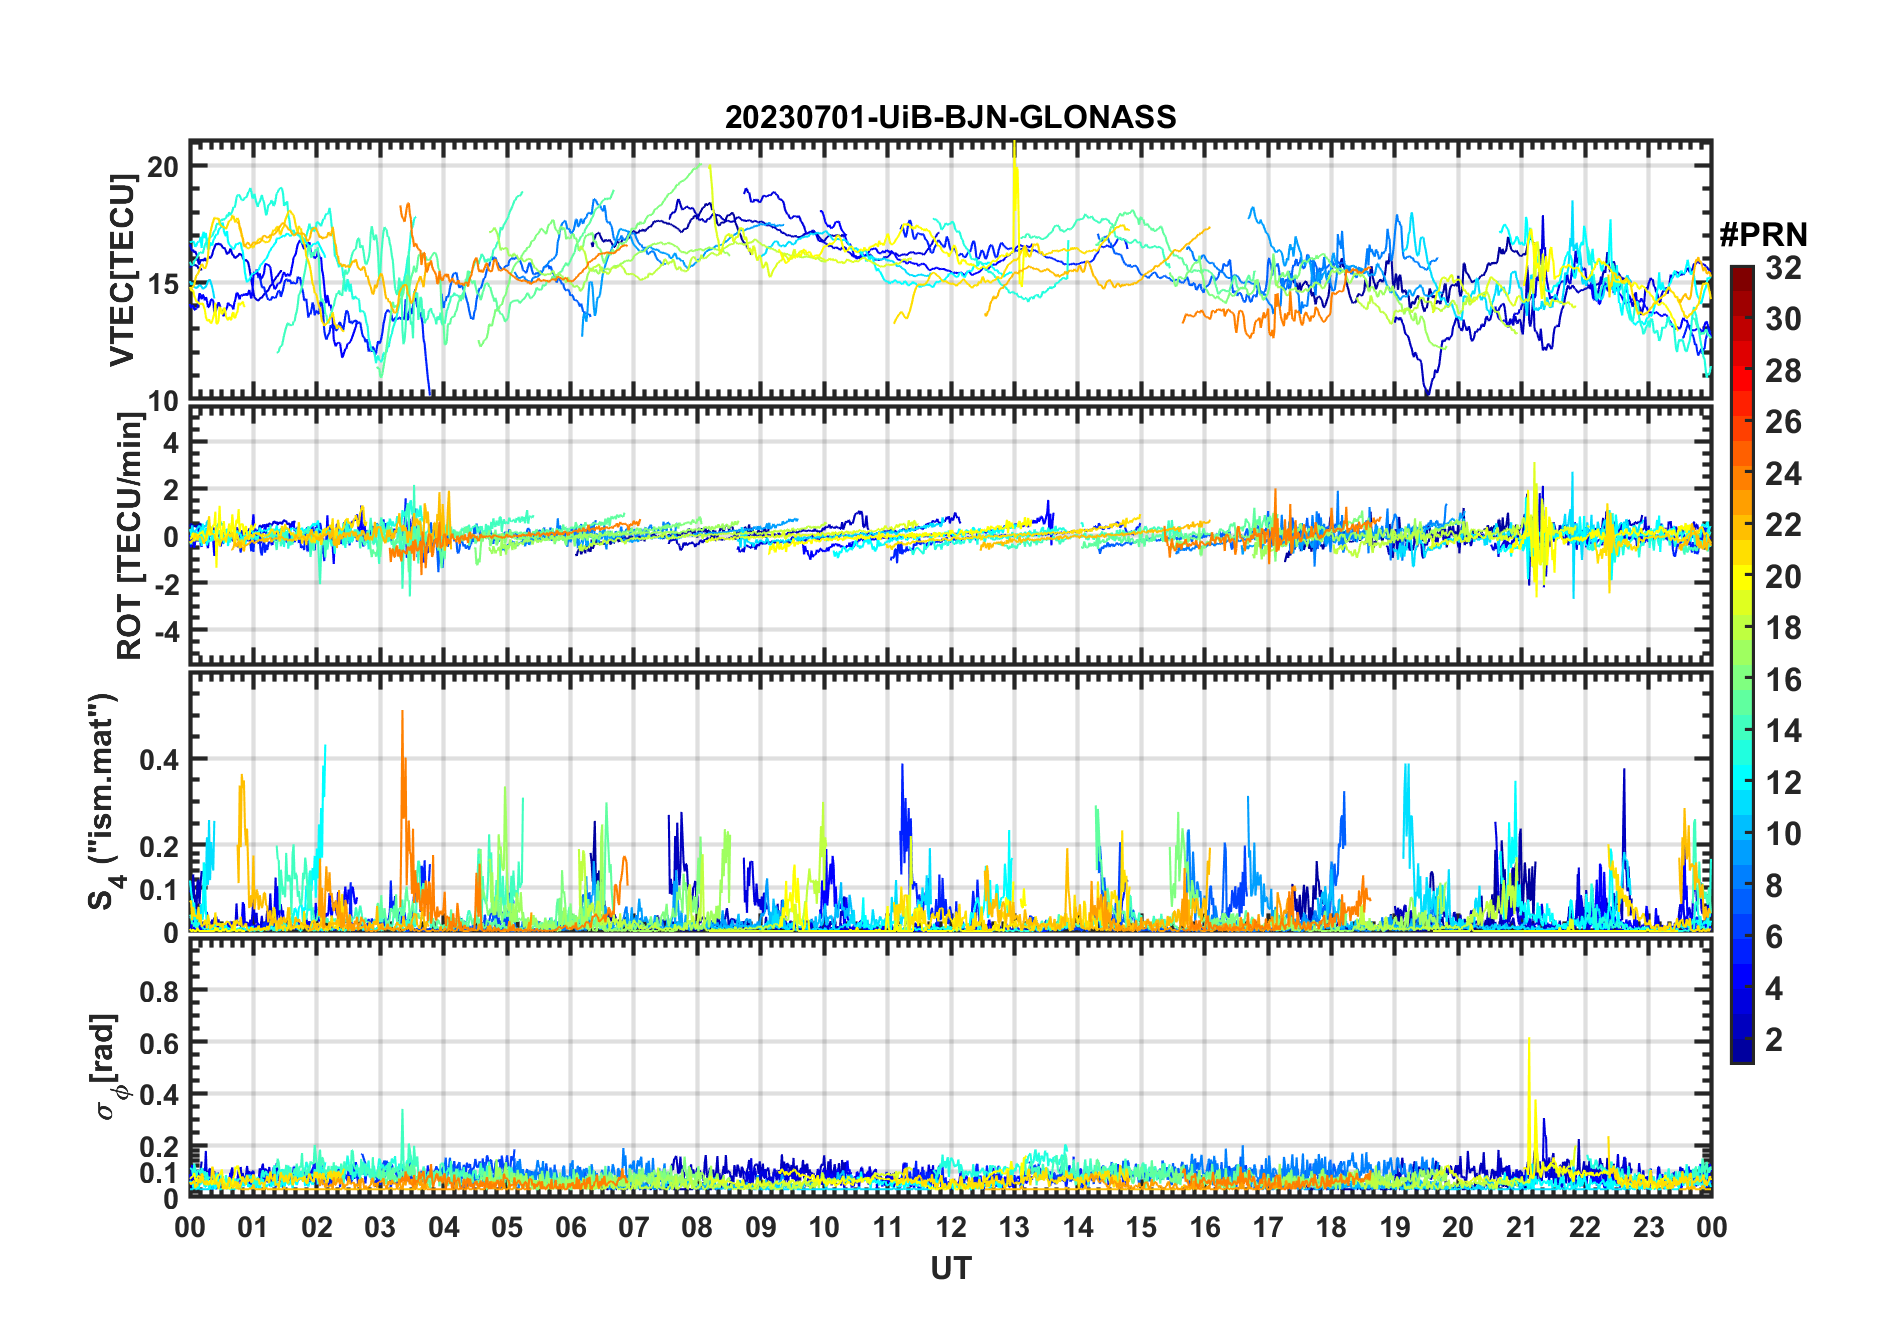Click the leftmost 00 UT tick label

click(x=190, y=1227)
